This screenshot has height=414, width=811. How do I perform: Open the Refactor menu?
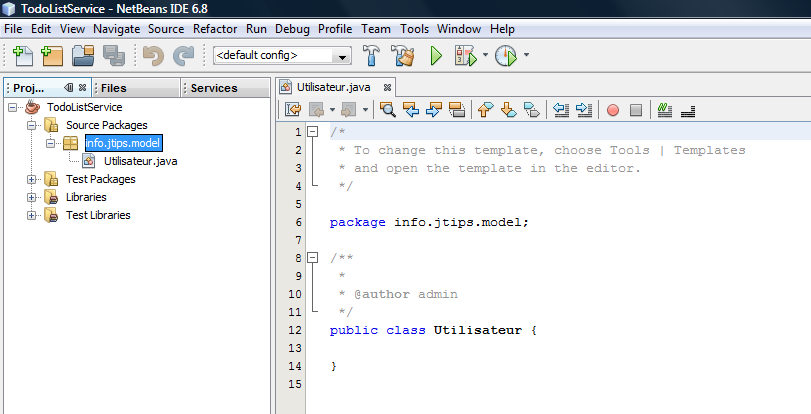point(215,29)
